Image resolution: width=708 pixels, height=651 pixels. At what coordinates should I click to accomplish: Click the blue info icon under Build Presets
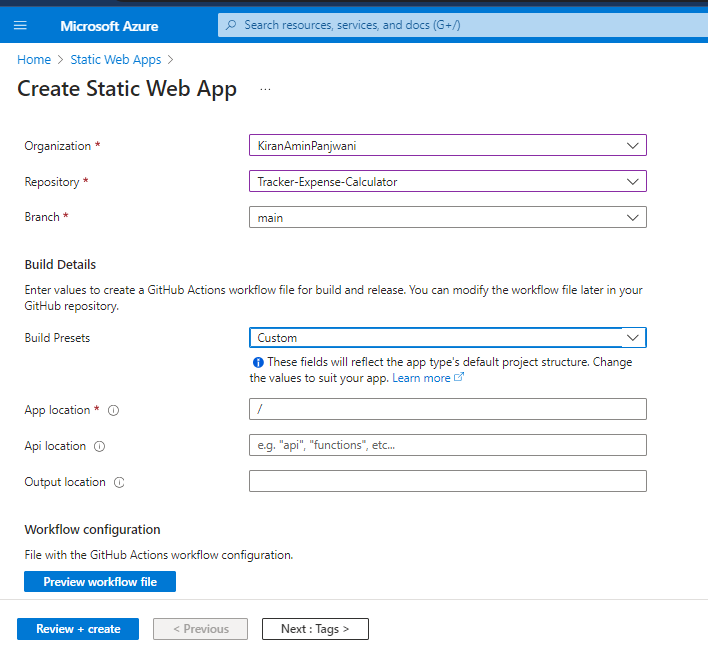point(258,362)
